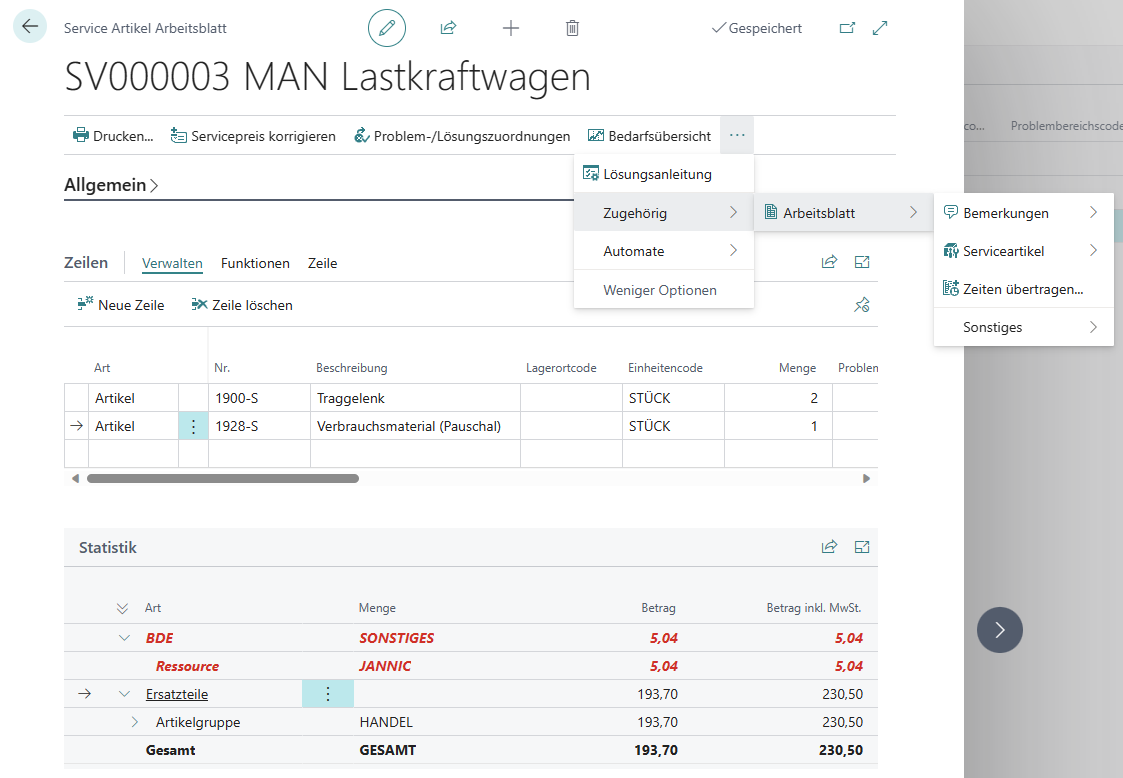Expand the Allgemein section
Viewport: 1123px width, 778px height.
click(112, 185)
